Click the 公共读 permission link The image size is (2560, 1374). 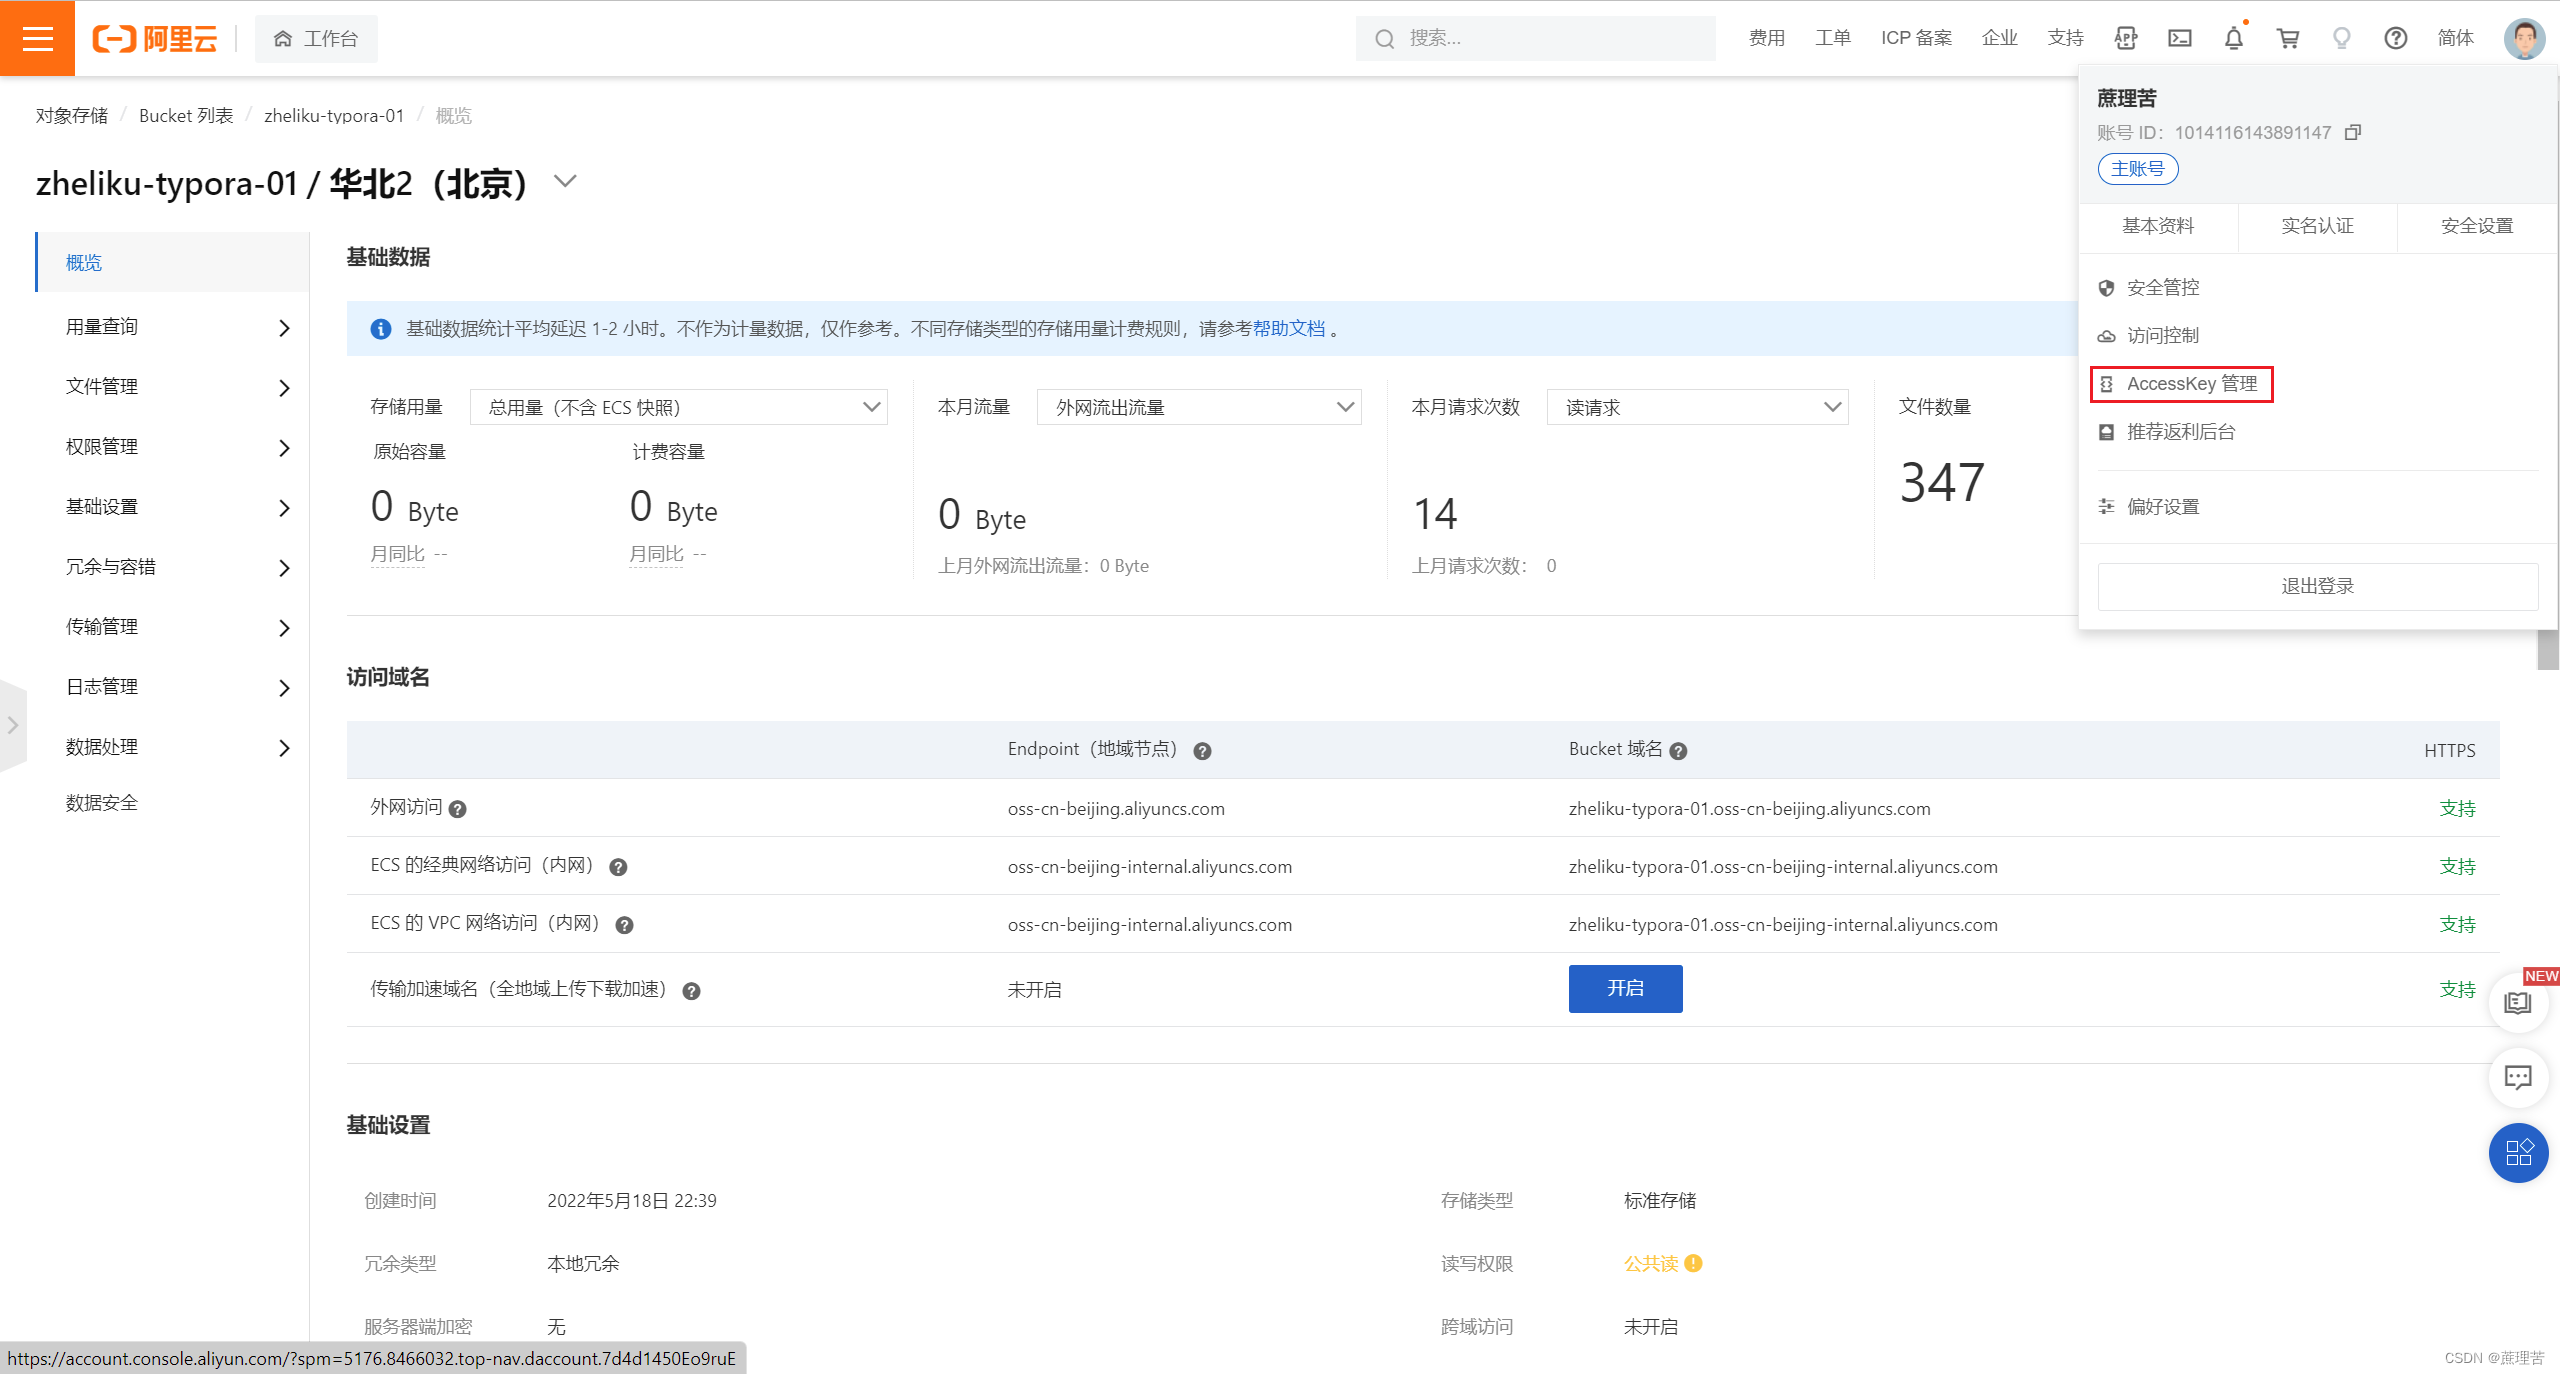click(x=1651, y=1263)
